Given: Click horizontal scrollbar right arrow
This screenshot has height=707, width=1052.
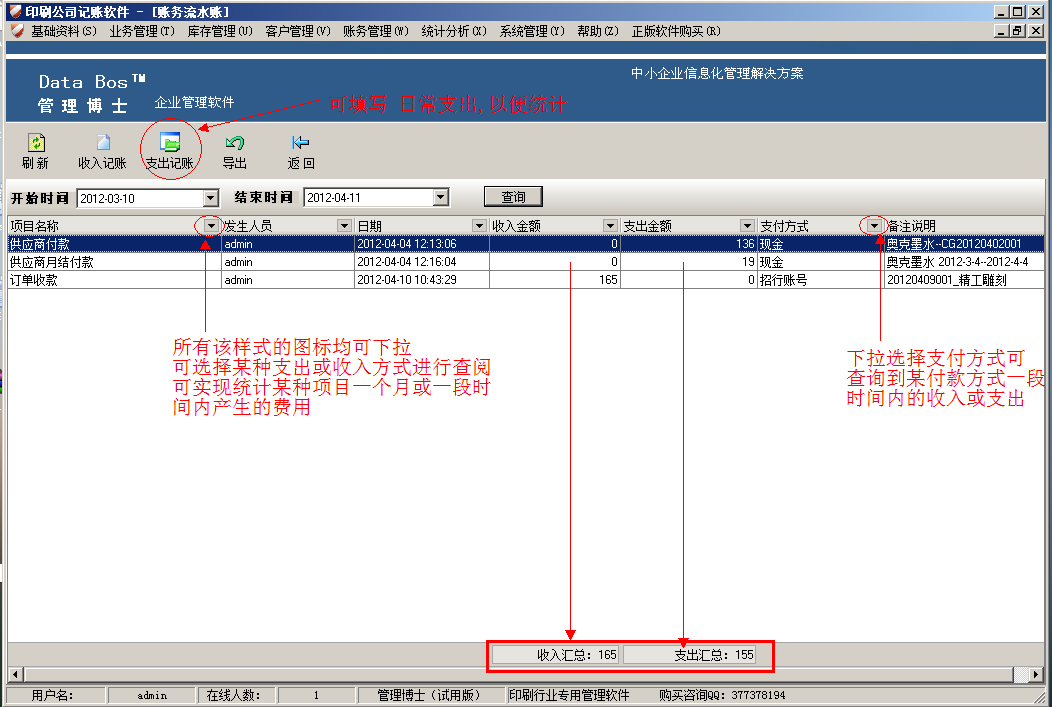Looking at the screenshot, I should pos(1035,675).
